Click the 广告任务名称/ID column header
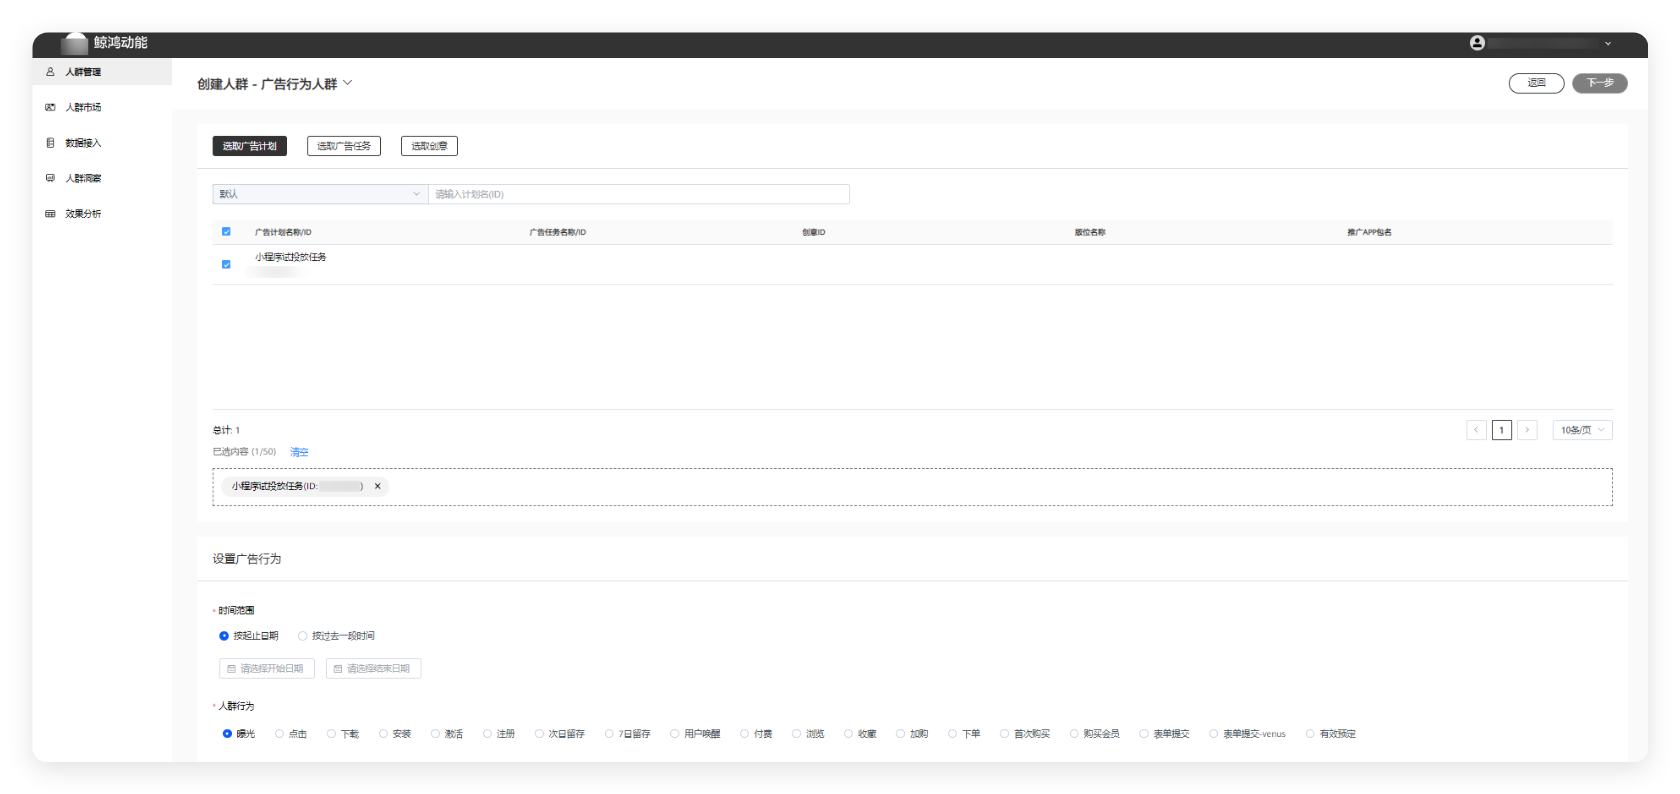Screen dimensions: 1680x794 pyautogui.click(x=558, y=232)
